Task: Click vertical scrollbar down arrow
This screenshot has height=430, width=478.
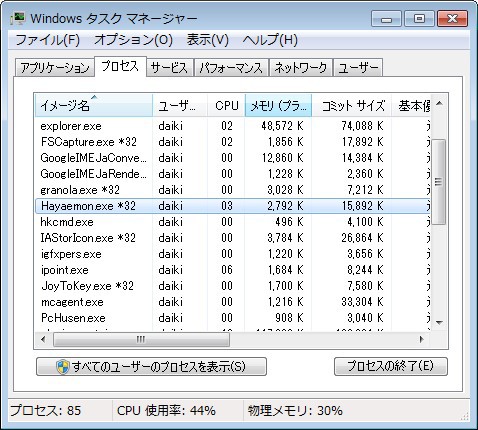Action: [x=439, y=322]
